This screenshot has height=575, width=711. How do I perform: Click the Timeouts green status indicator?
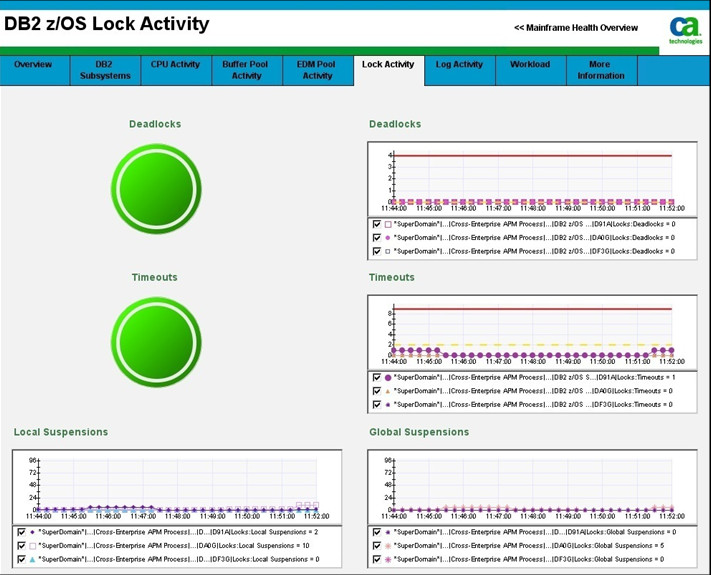(156, 342)
